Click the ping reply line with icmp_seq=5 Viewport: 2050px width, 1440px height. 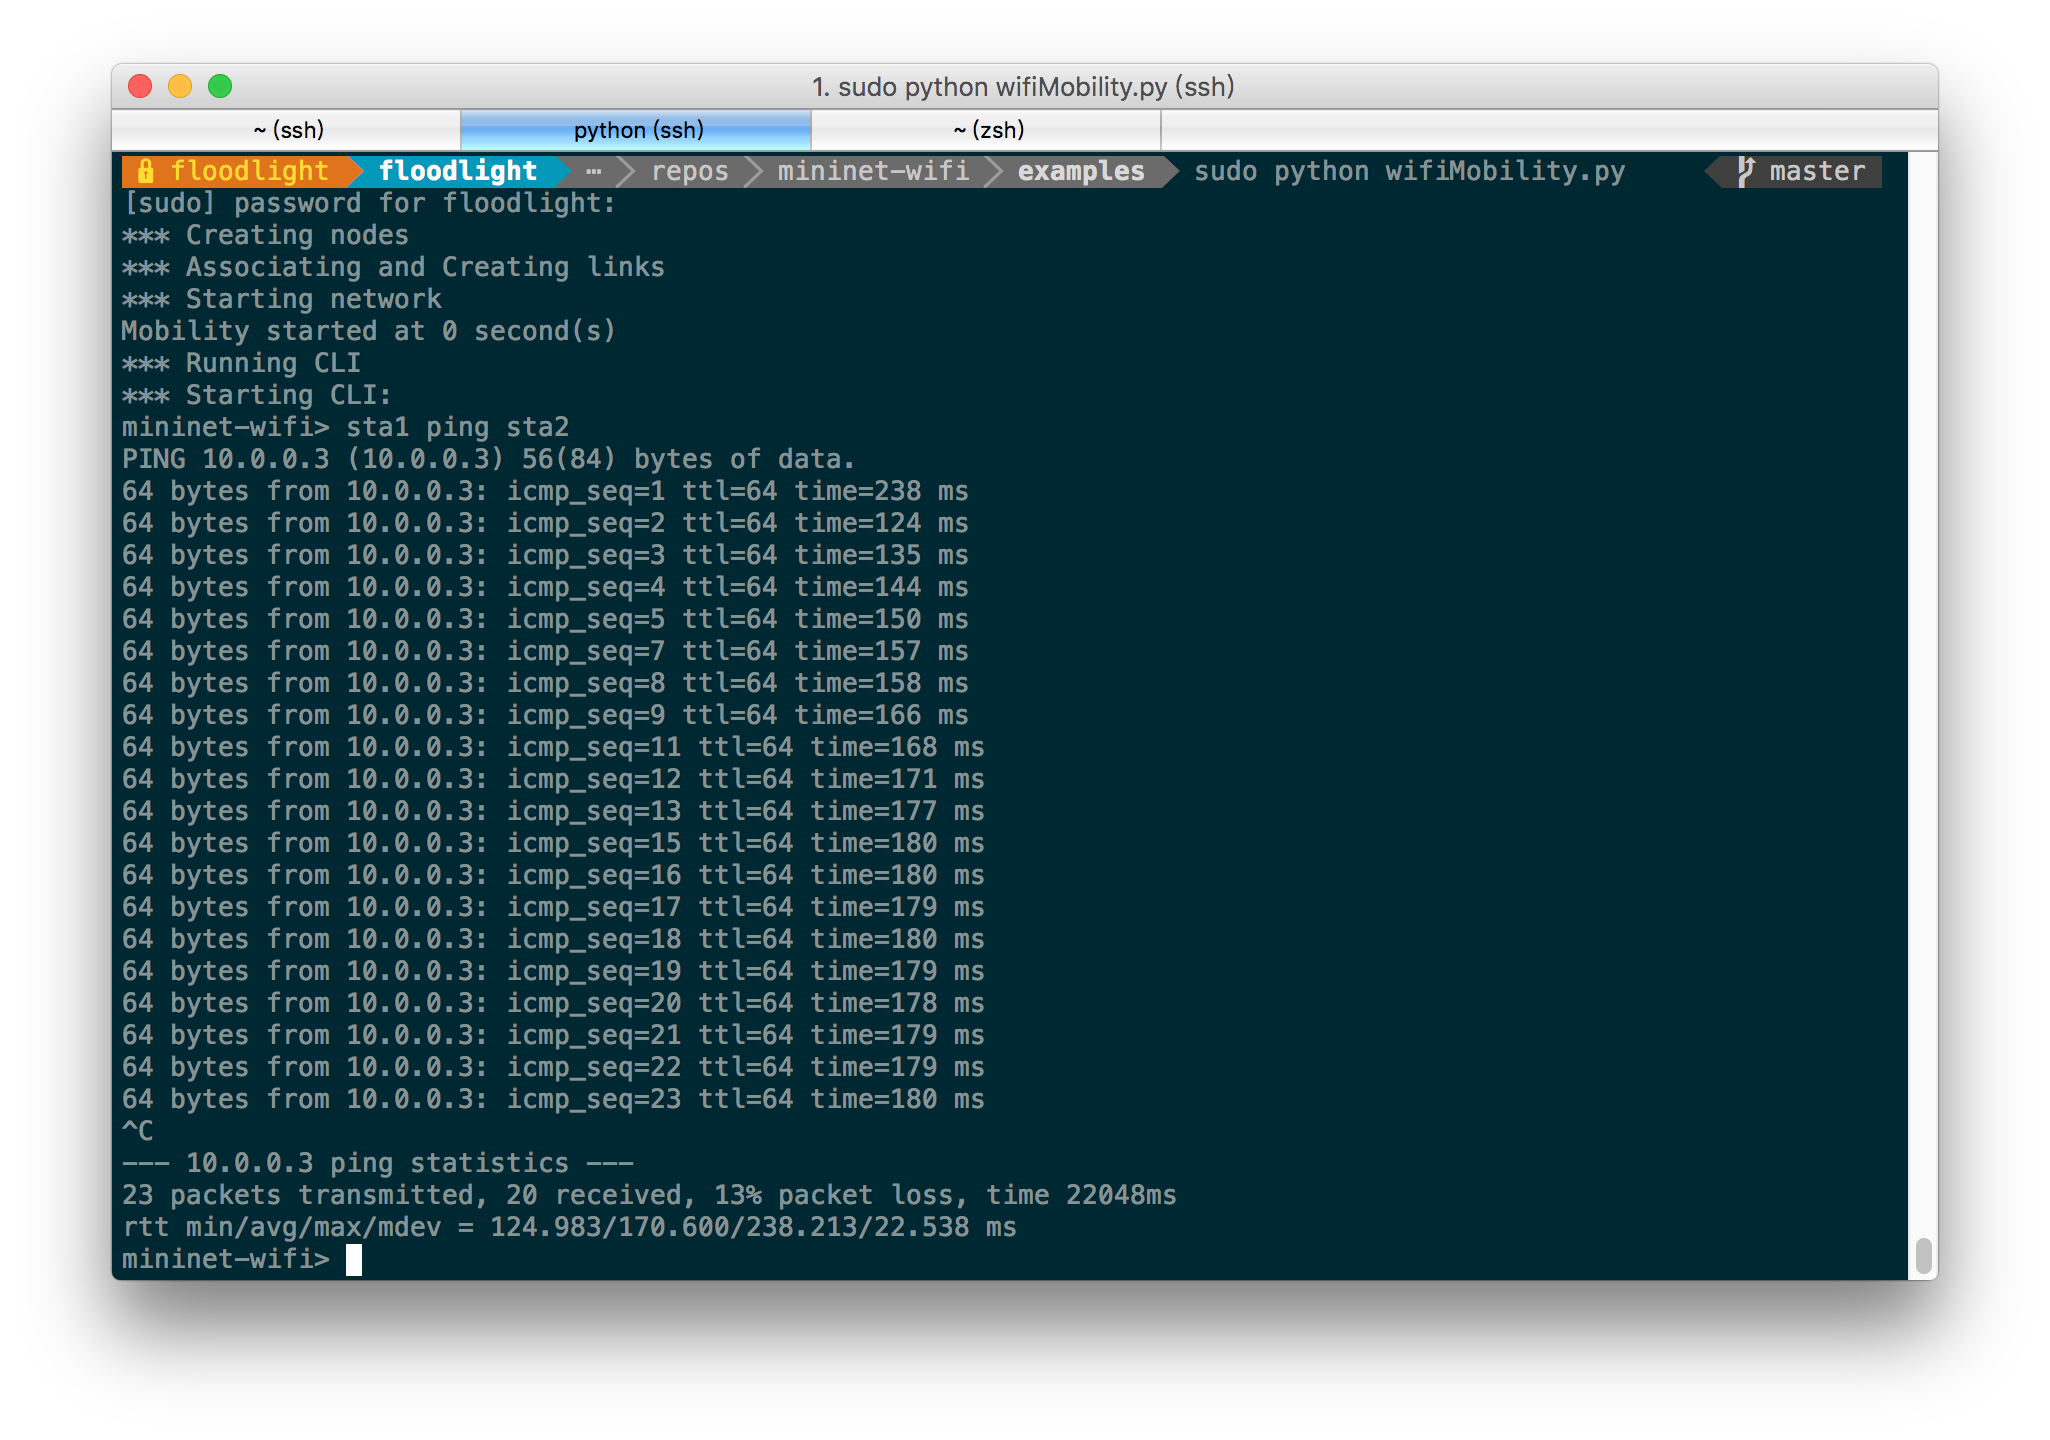545,619
